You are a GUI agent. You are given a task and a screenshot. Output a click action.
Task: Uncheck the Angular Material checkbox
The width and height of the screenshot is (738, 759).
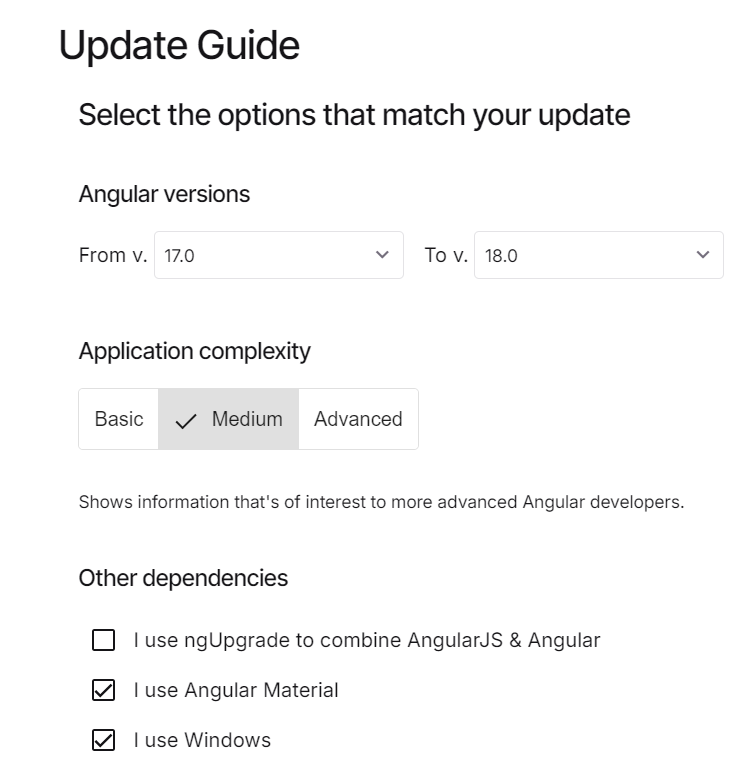click(x=103, y=690)
